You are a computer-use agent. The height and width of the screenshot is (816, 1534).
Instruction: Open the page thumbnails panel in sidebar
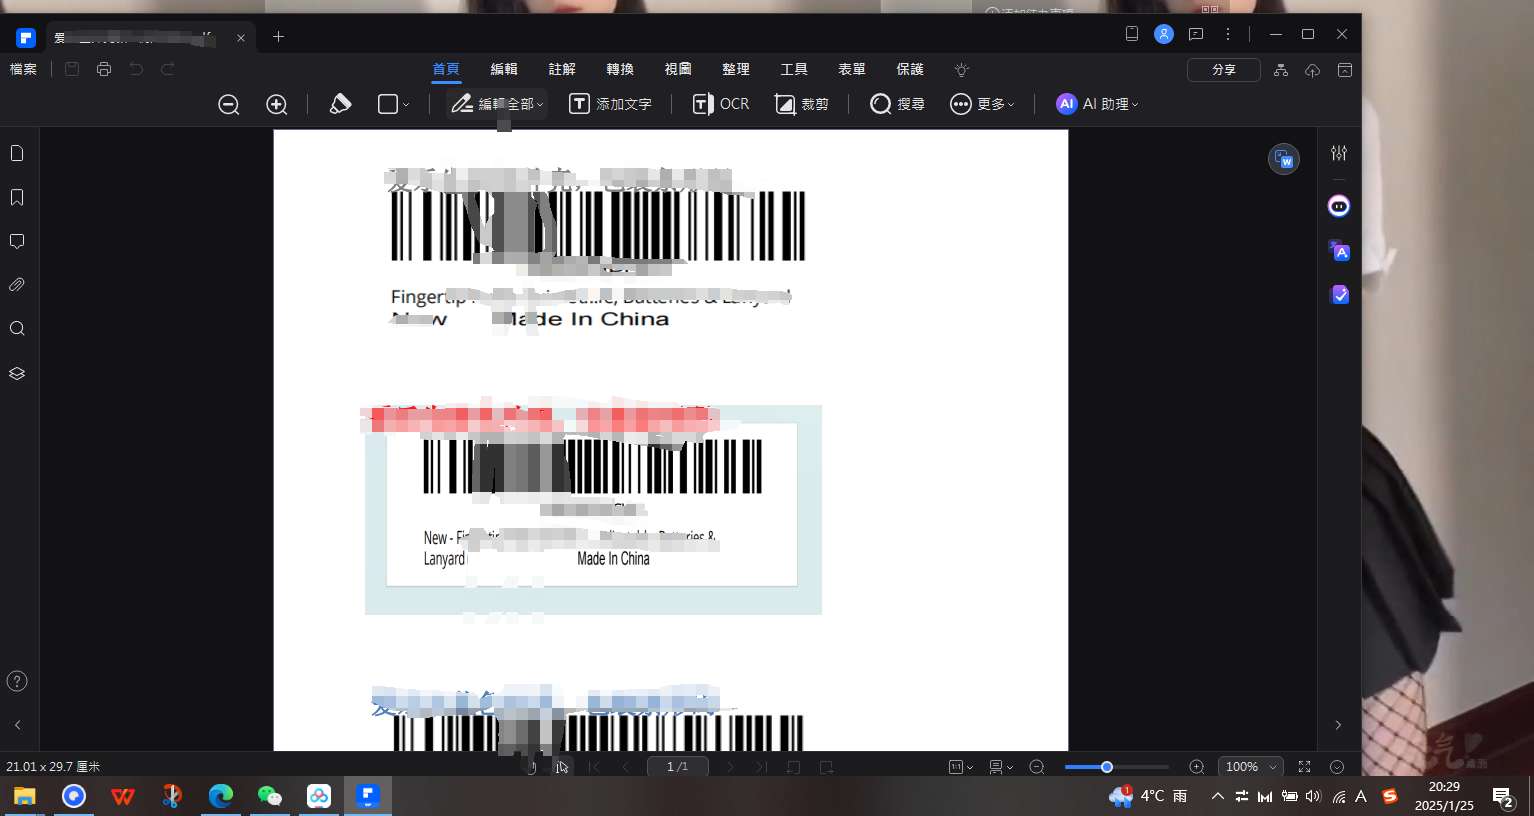coord(17,153)
